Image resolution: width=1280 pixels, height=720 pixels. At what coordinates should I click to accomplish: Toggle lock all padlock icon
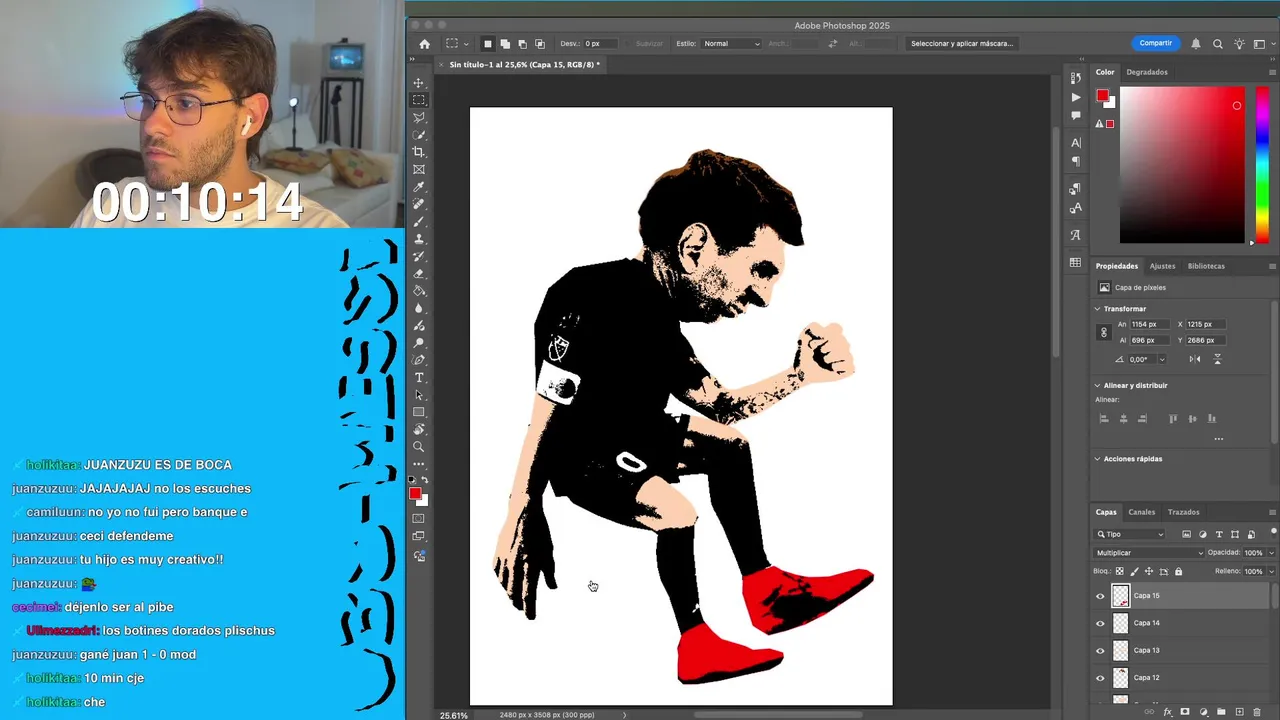pos(1178,571)
